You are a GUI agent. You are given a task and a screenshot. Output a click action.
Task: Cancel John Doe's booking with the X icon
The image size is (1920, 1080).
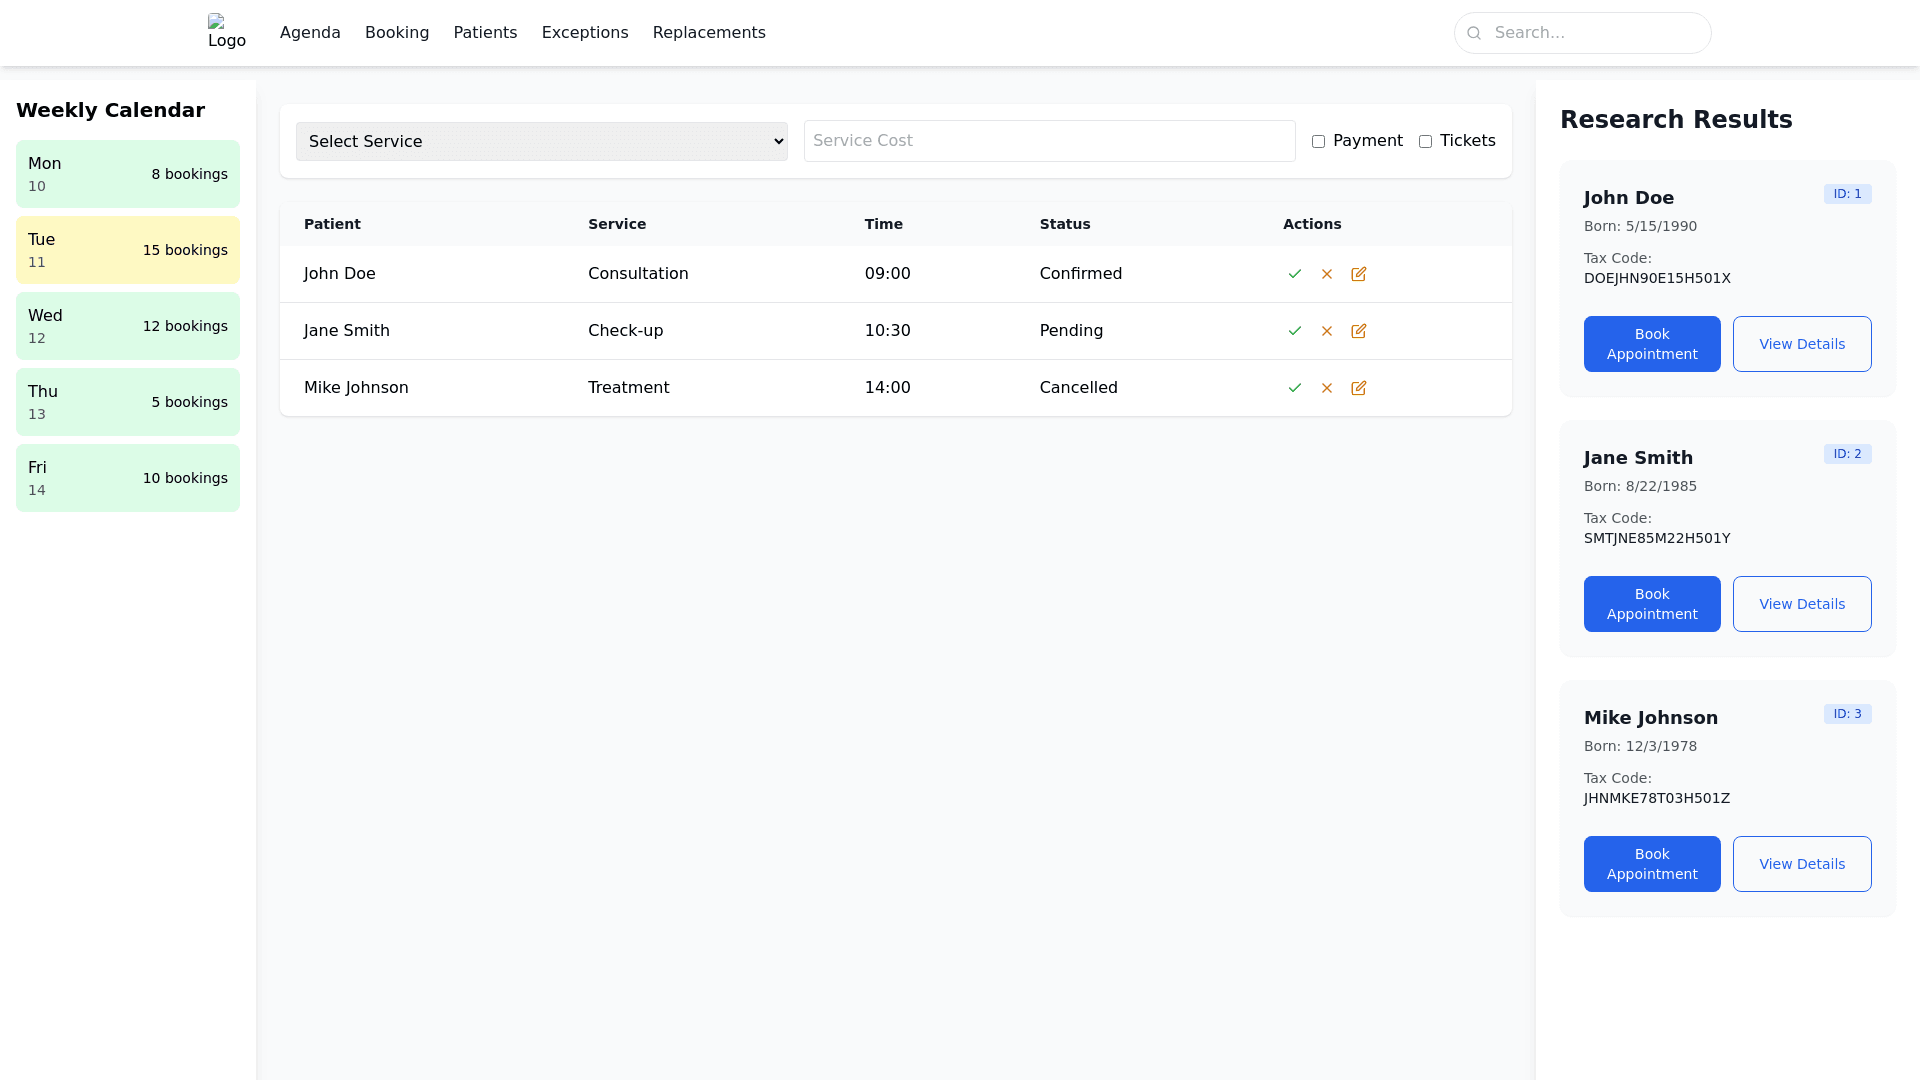(x=1327, y=274)
